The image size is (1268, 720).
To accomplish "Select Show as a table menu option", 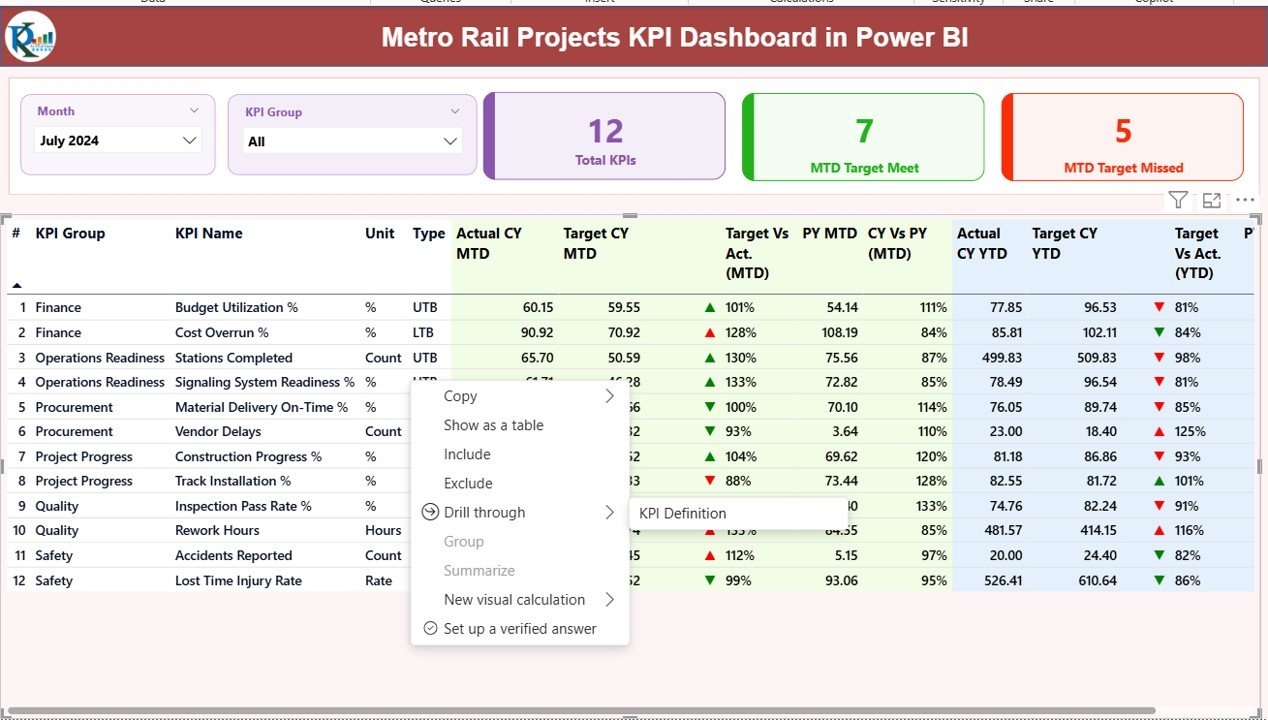I will 493,425.
